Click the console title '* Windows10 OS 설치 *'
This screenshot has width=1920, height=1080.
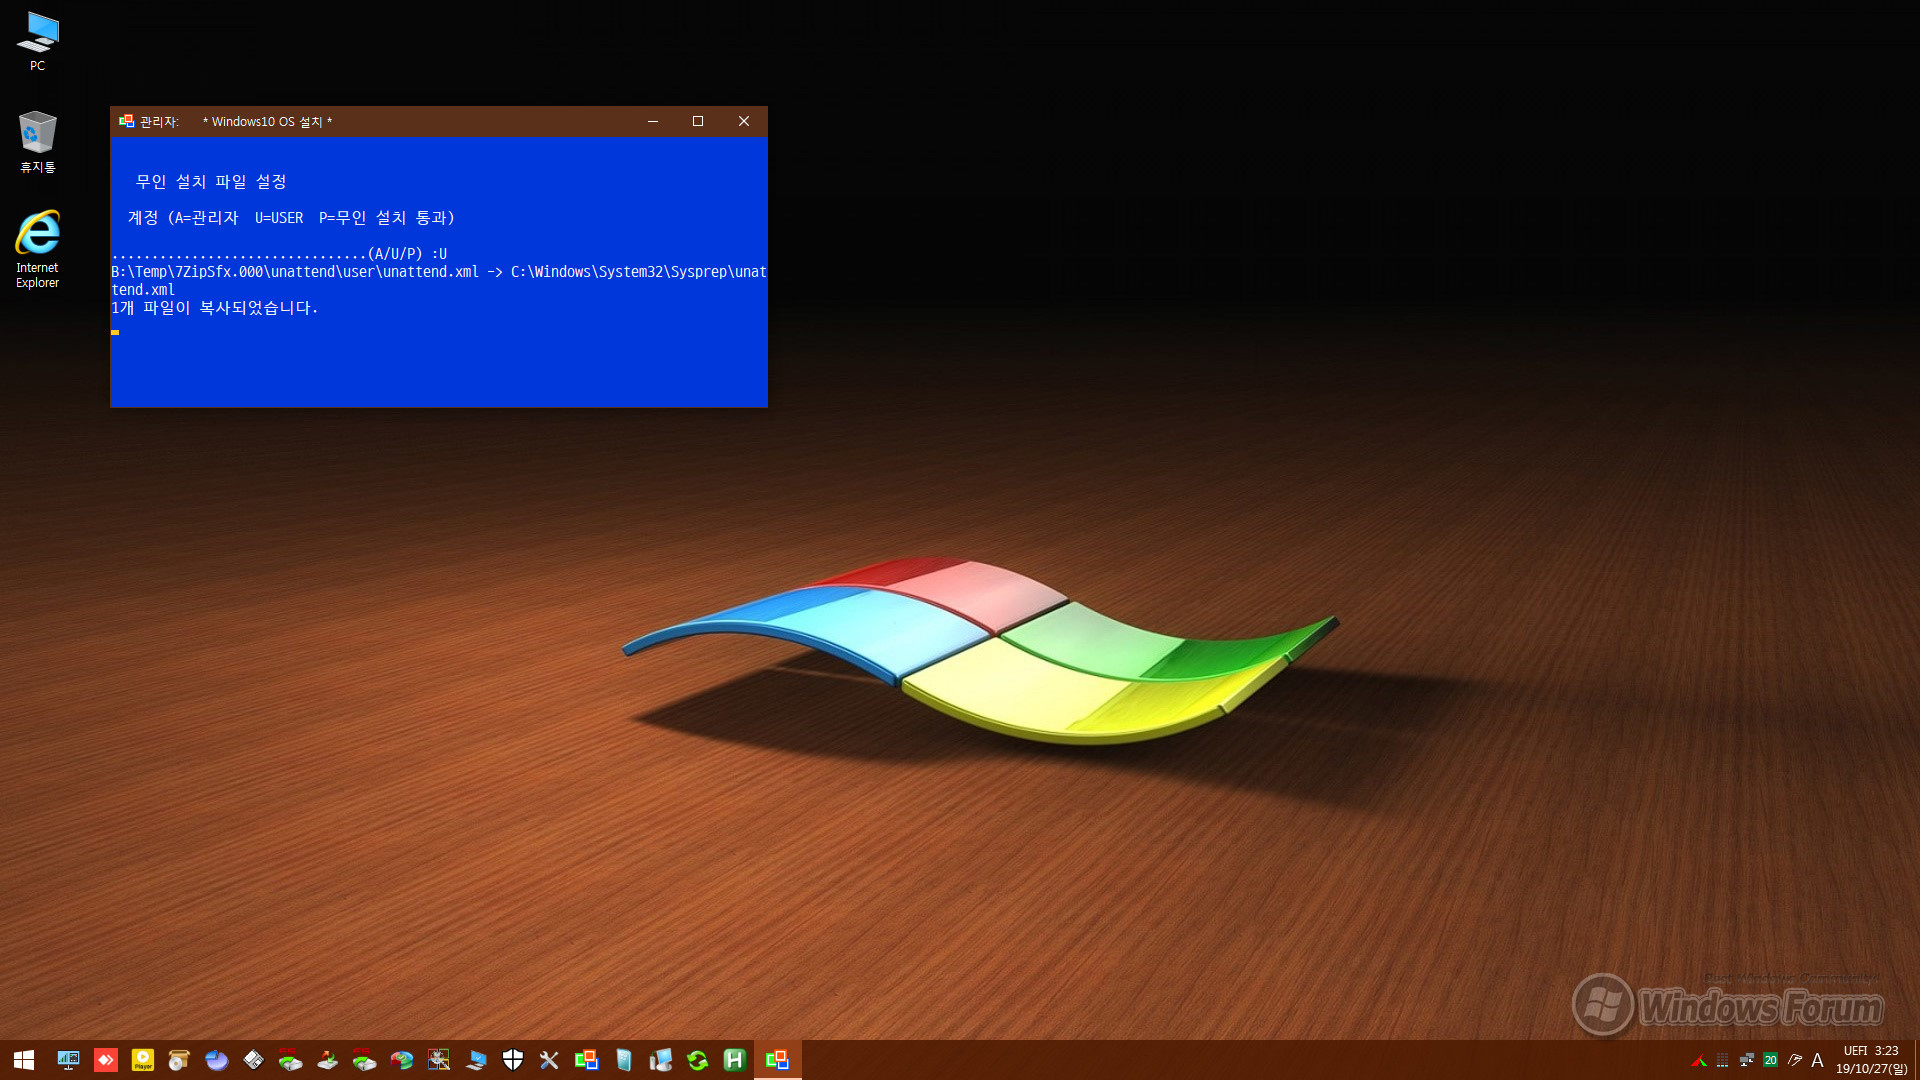coord(267,122)
